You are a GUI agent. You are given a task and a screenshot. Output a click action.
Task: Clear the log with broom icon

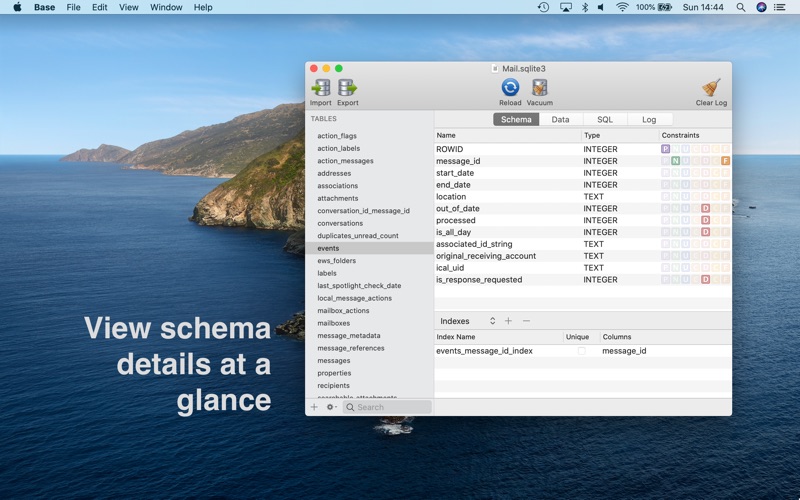pyautogui.click(x=711, y=88)
